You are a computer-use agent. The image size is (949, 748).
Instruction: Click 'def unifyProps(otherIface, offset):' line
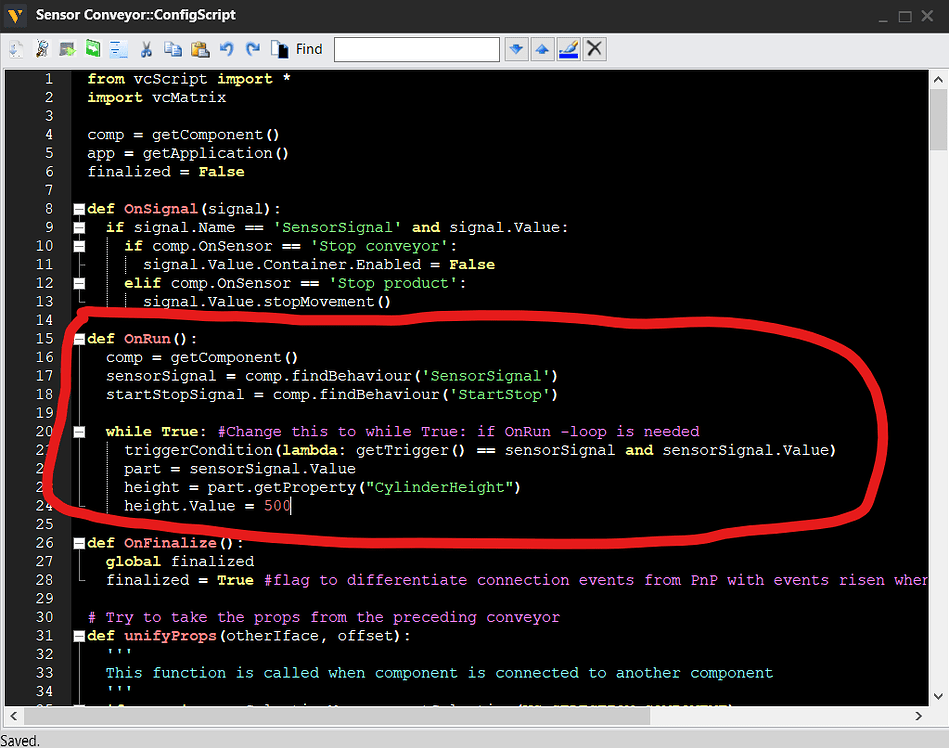pos(249,636)
